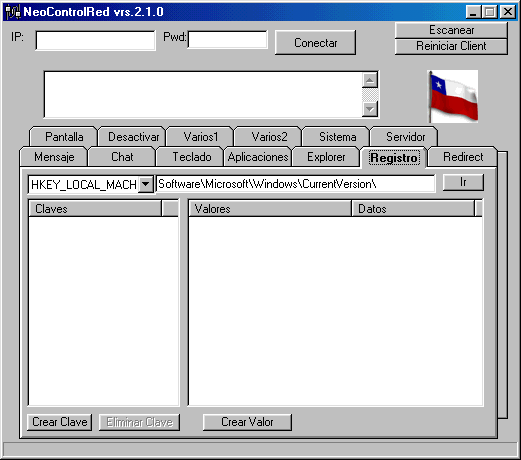The image size is (521, 460).
Task: Click the Crear Clave button
Action: (60, 422)
